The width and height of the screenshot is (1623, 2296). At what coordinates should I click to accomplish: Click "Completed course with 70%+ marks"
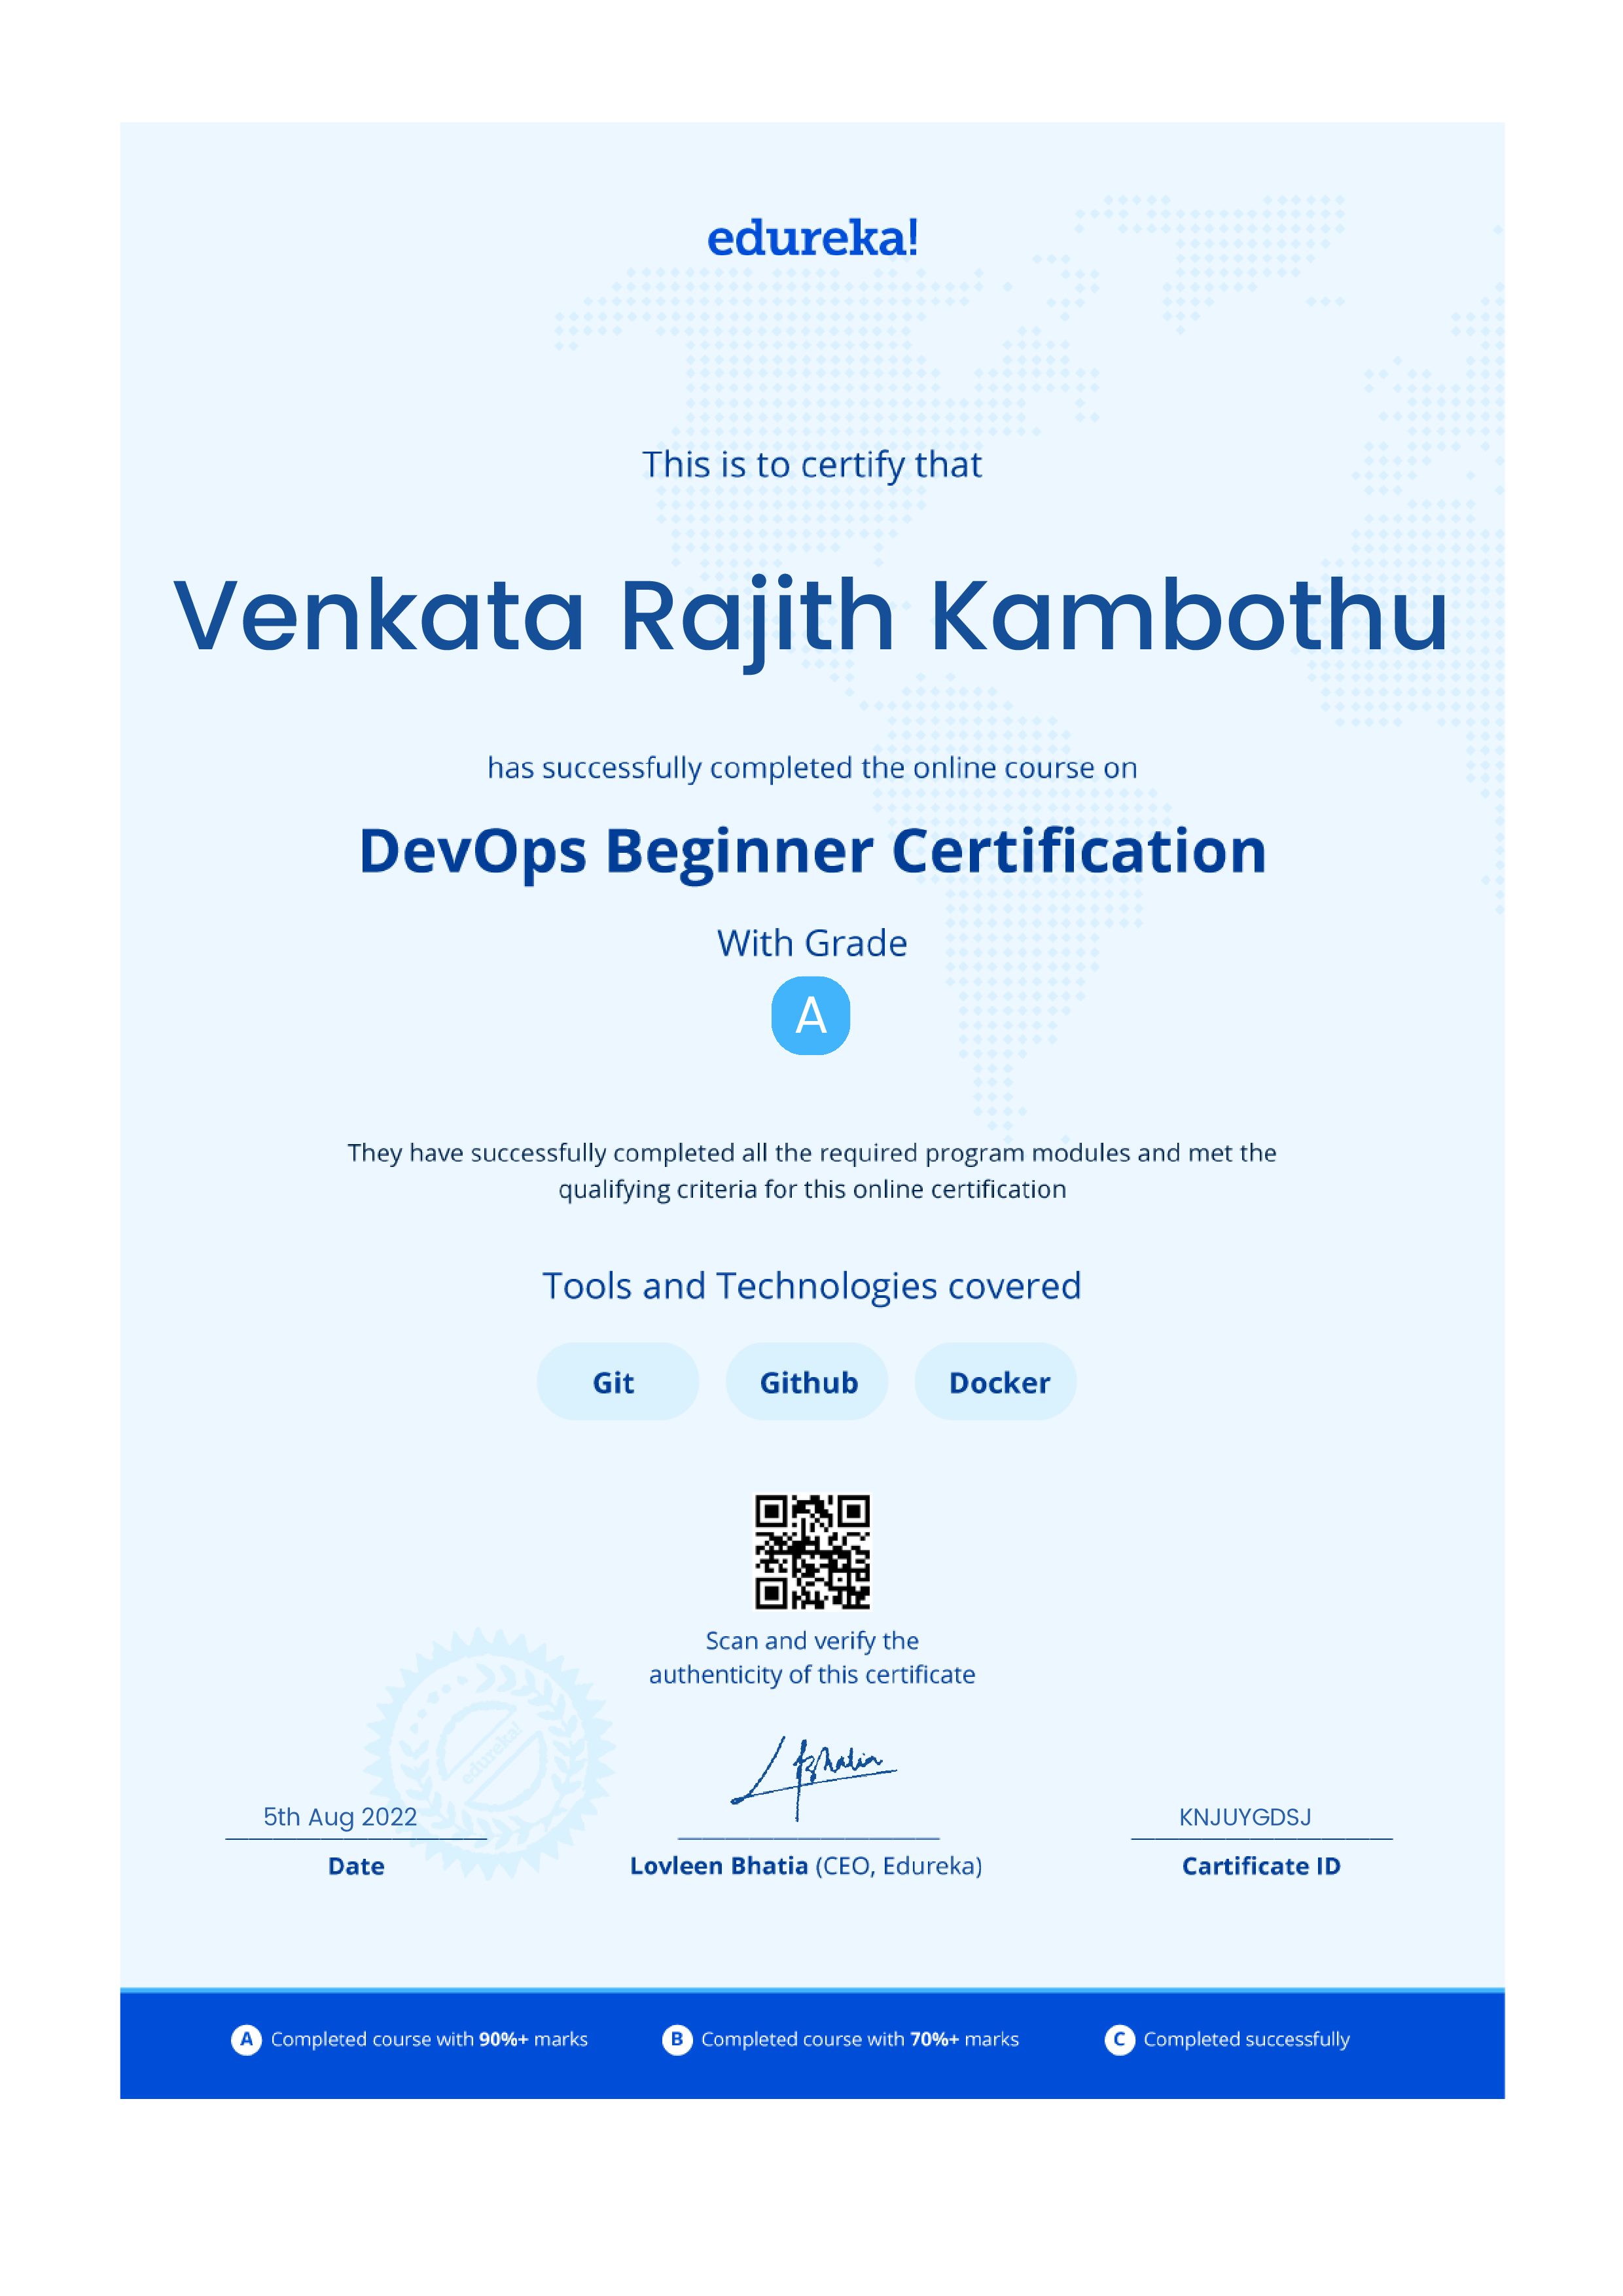pos(860,2040)
